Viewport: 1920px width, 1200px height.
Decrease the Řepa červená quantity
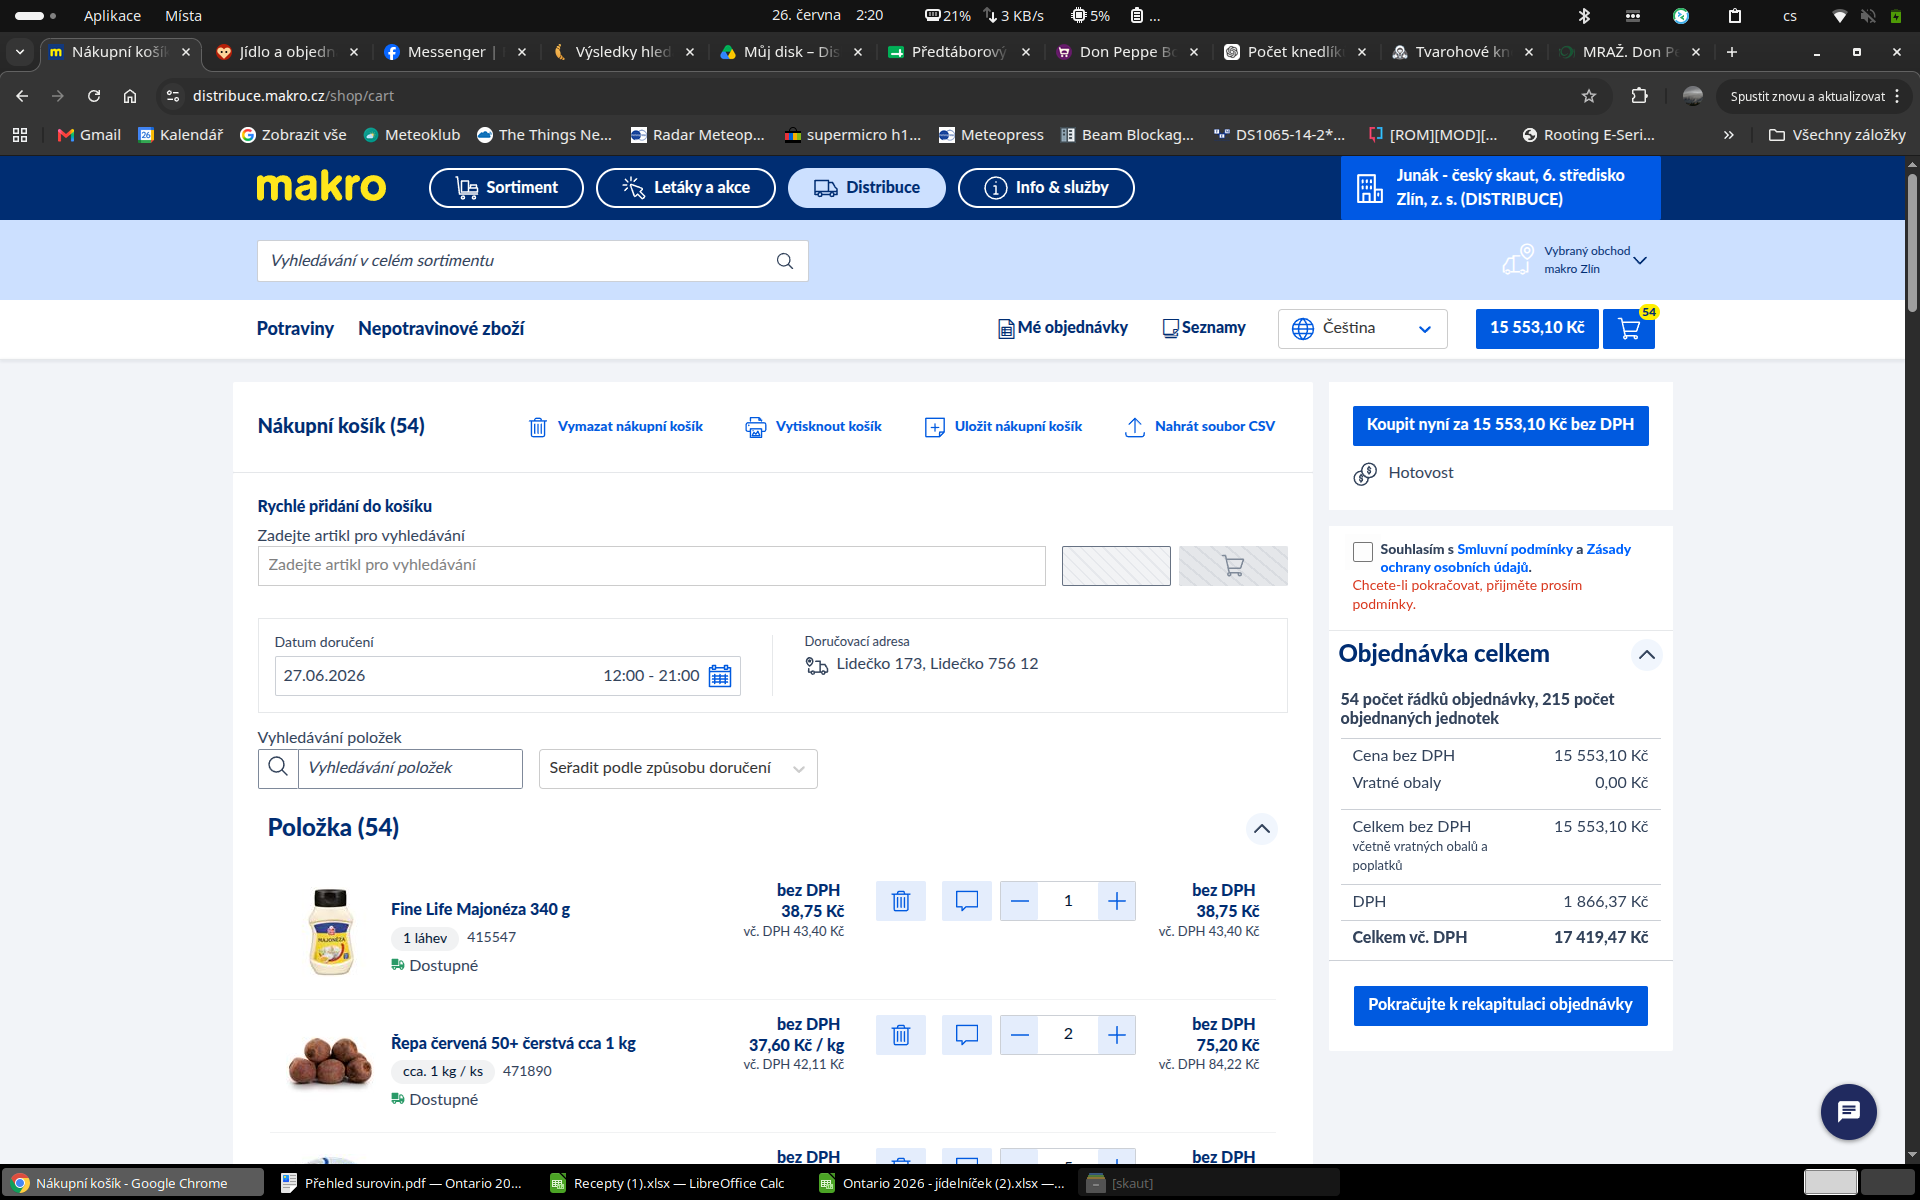coord(1019,1035)
